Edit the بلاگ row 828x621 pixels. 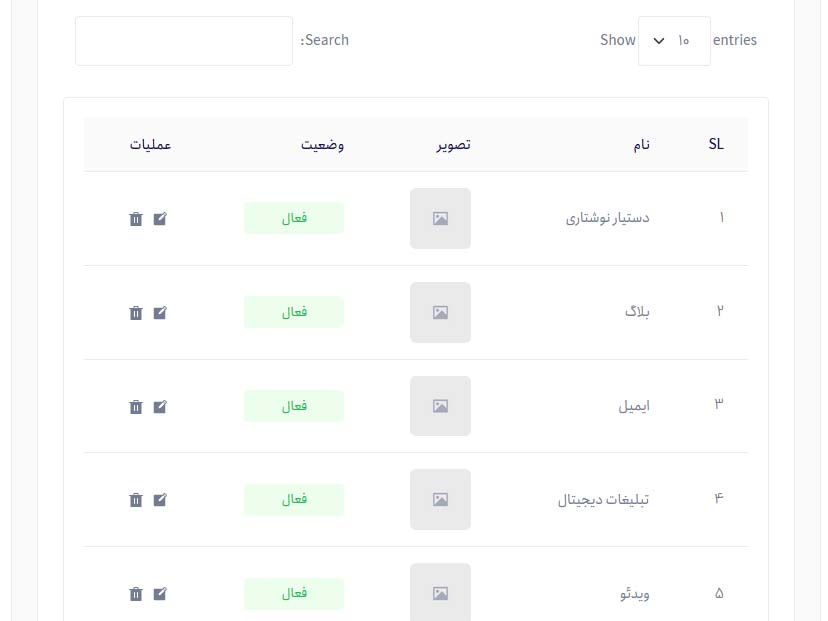point(160,313)
